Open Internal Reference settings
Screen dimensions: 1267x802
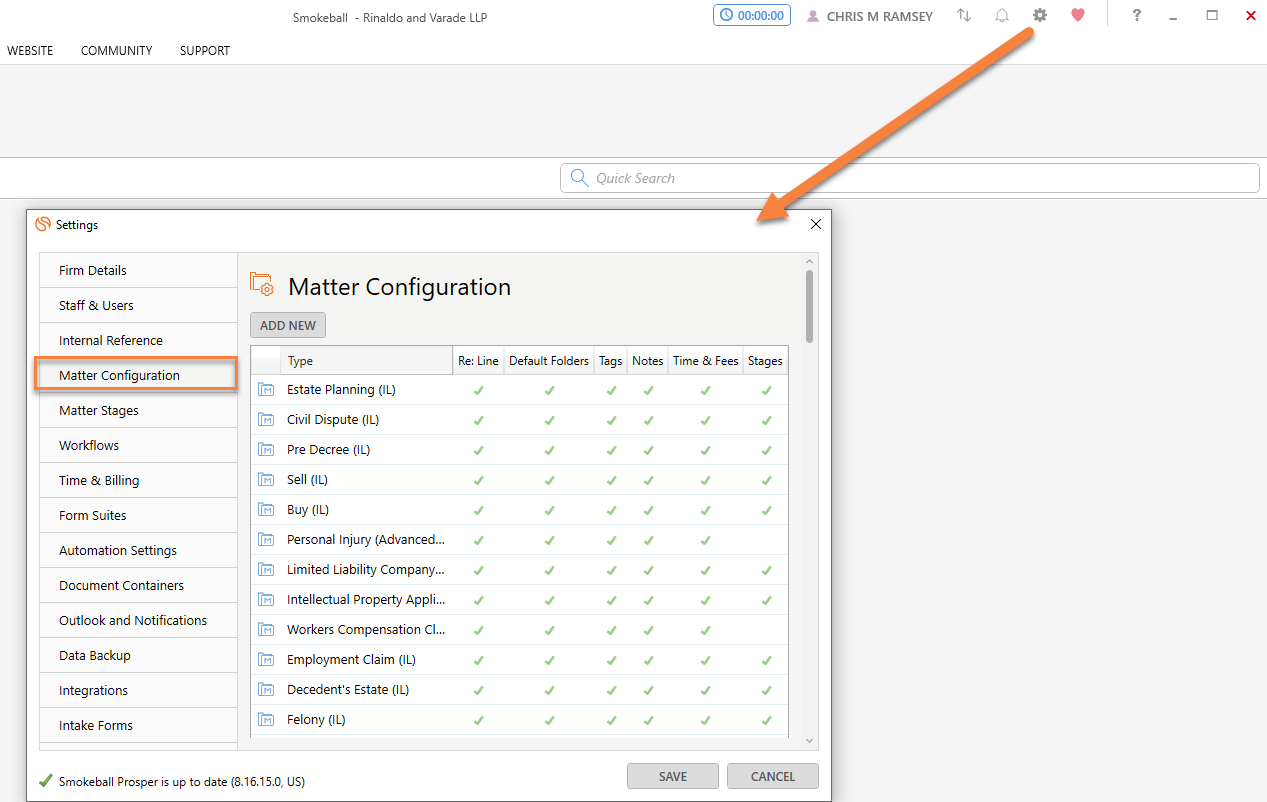pos(138,341)
